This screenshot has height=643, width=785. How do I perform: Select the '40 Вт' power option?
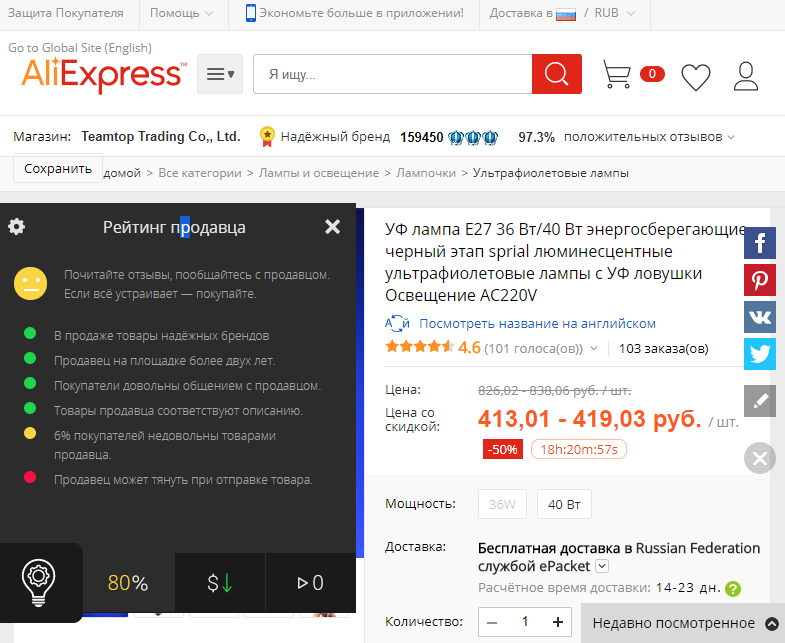coord(564,504)
